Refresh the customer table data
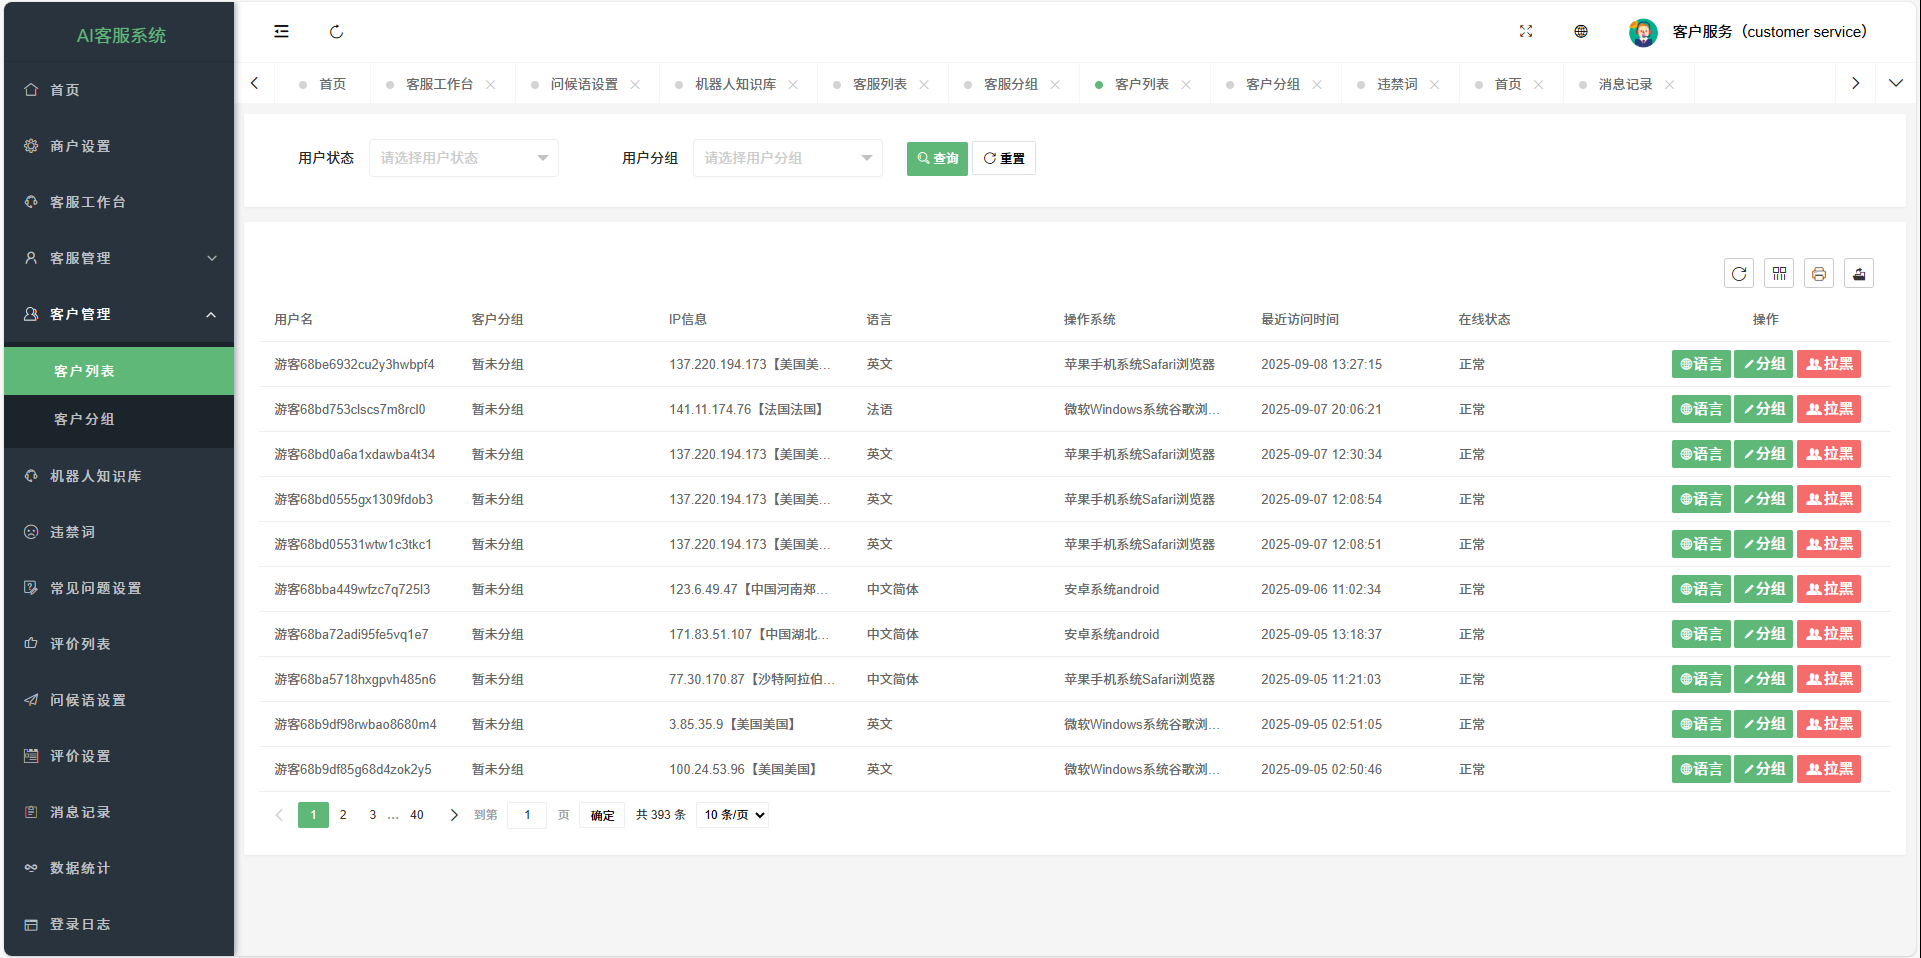Image resolution: width=1921 pixels, height=958 pixels. coord(1739,274)
